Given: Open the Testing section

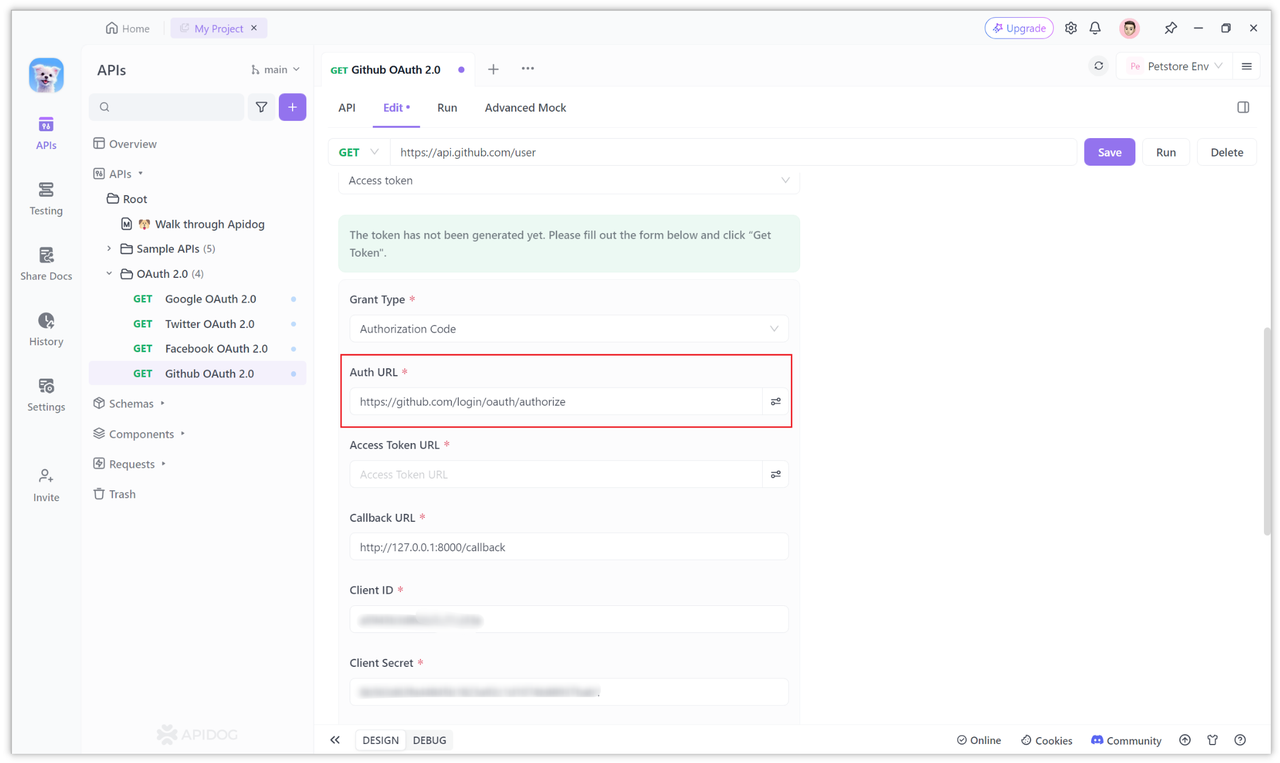Looking at the screenshot, I should coord(46,199).
